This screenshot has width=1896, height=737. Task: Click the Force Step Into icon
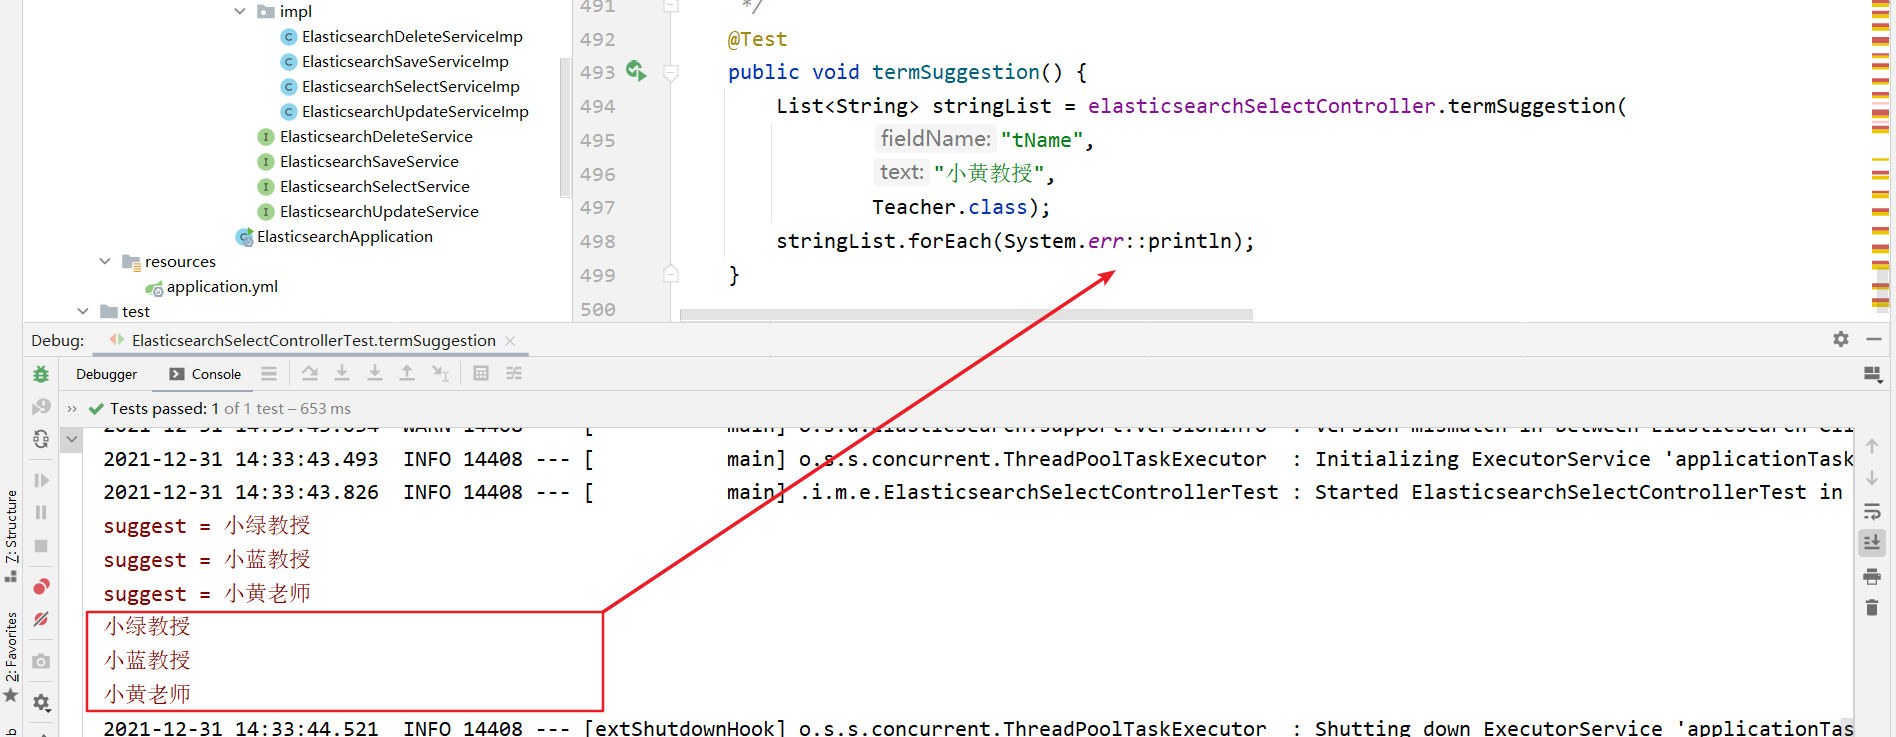375,373
